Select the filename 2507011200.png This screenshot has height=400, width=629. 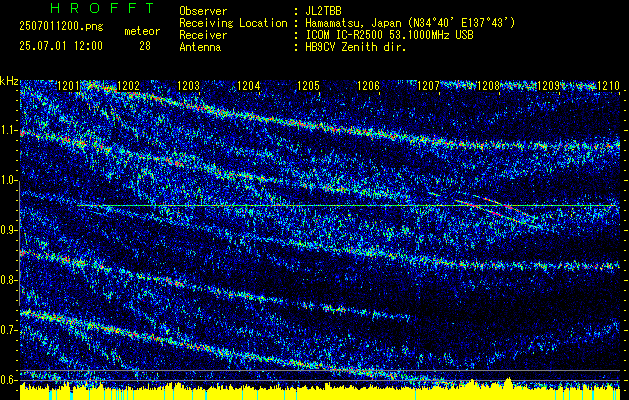point(61,26)
